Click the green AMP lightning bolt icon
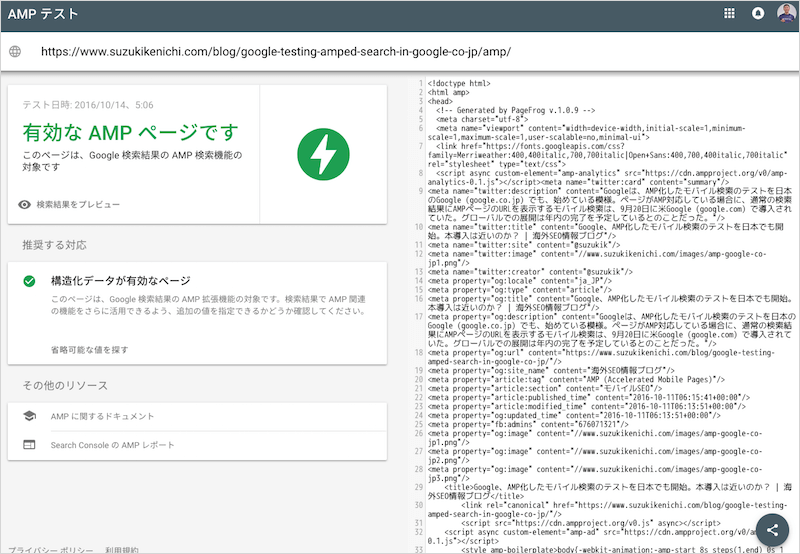 click(323, 154)
